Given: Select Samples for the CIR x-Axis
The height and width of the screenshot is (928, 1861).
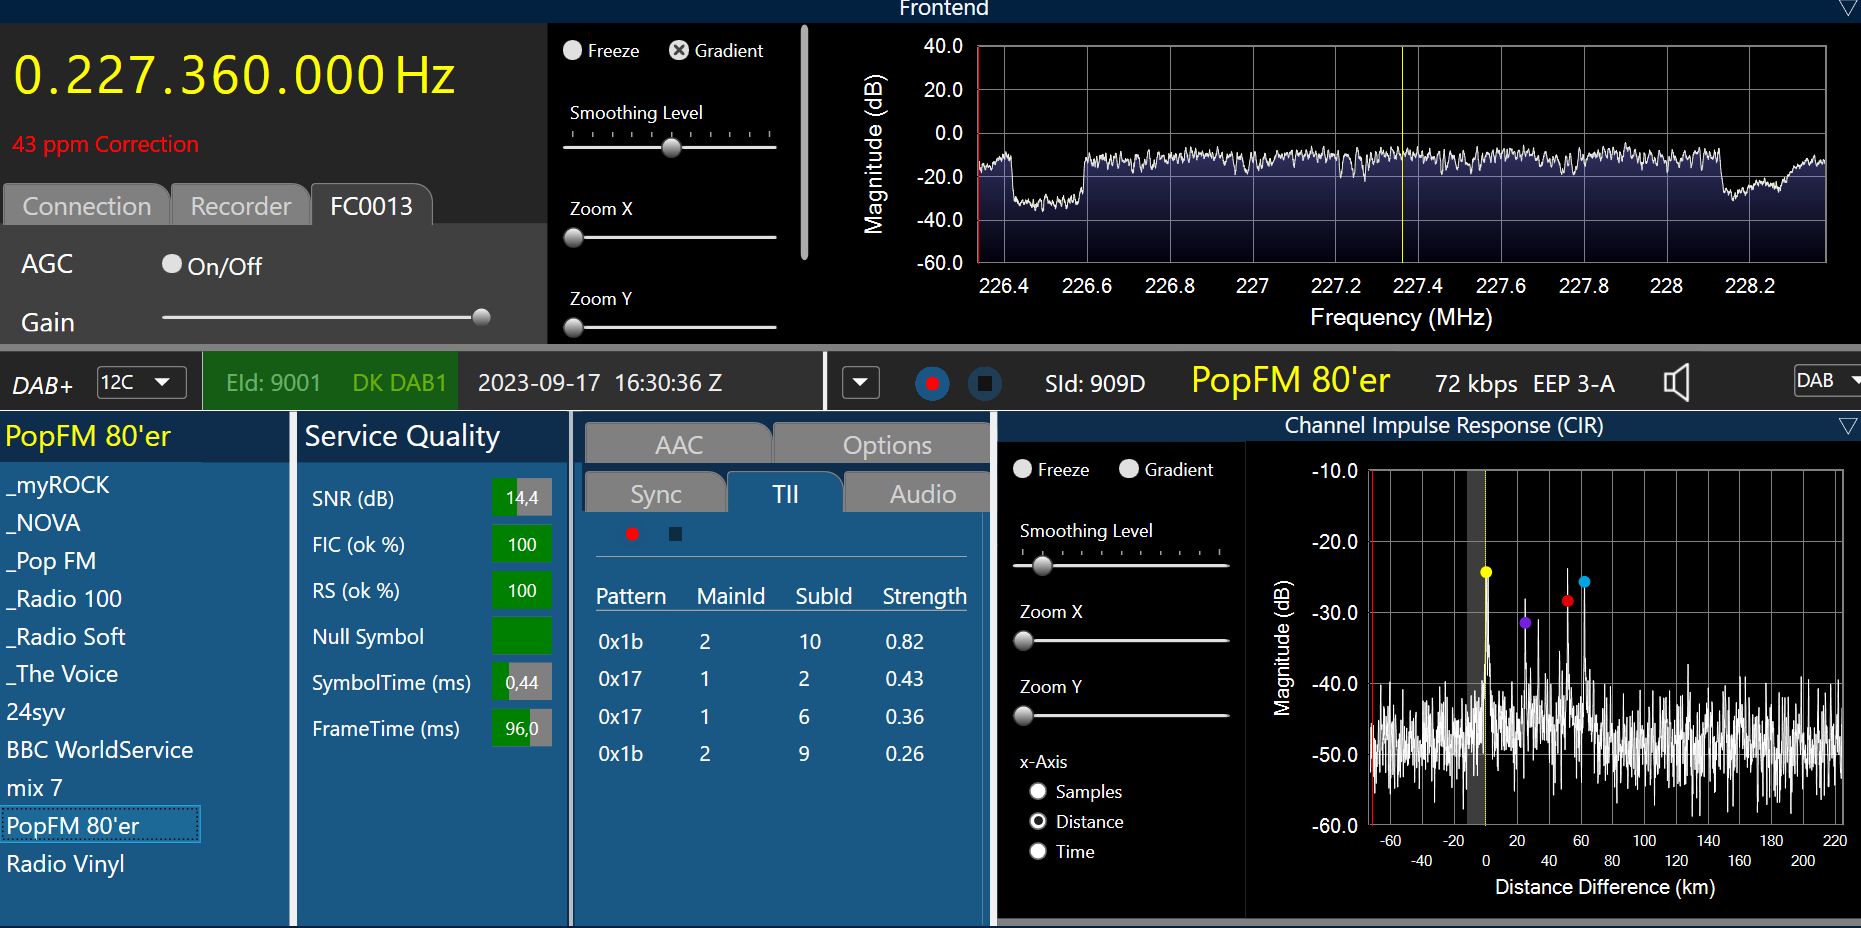Looking at the screenshot, I should coord(1038,792).
